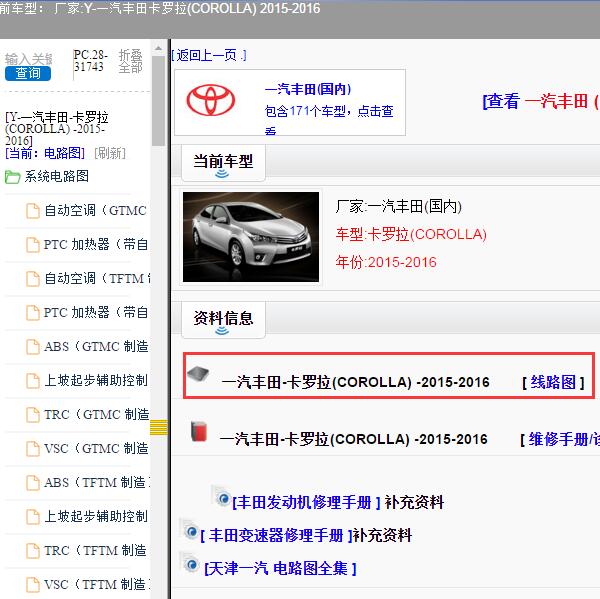The width and height of the screenshot is (600, 599).
Task: Click document icon beside 自动空调（TFTM
Action: [x=33, y=279]
